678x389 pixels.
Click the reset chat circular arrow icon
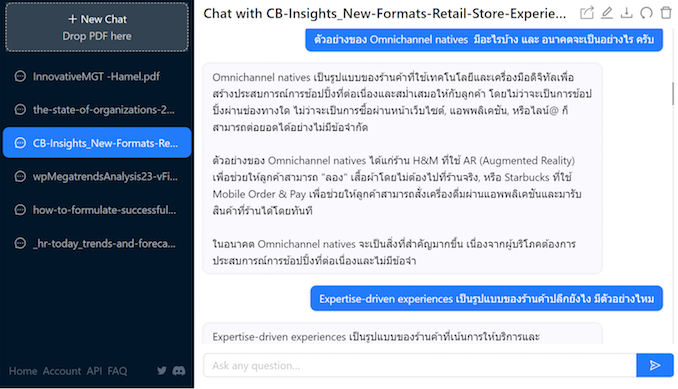coord(646,13)
